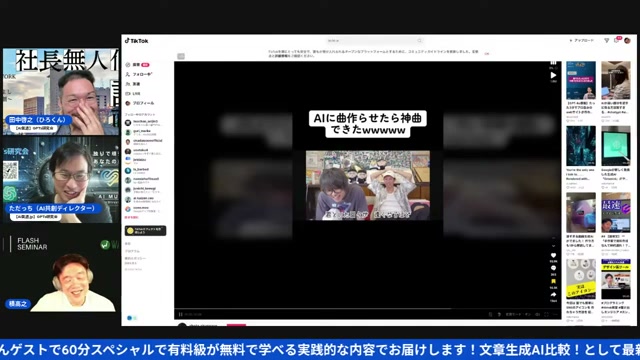
Task: Share the video with arrow icon
Action: point(553,294)
